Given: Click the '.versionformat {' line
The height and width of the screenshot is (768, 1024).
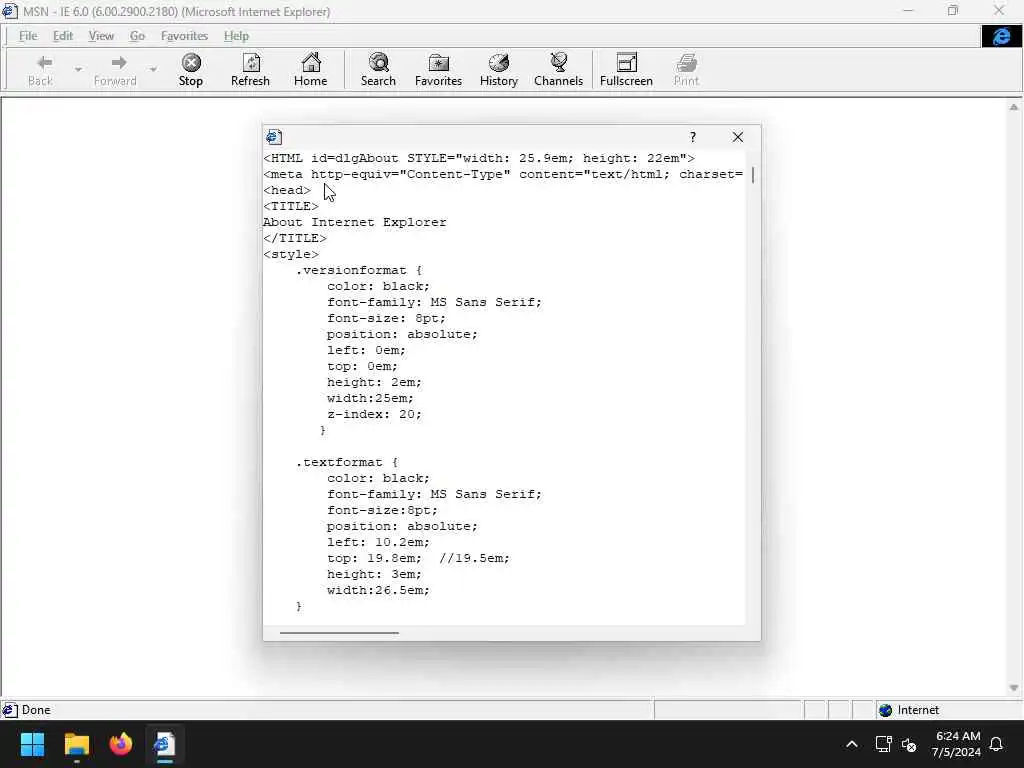Looking at the screenshot, I should (359, 270).
